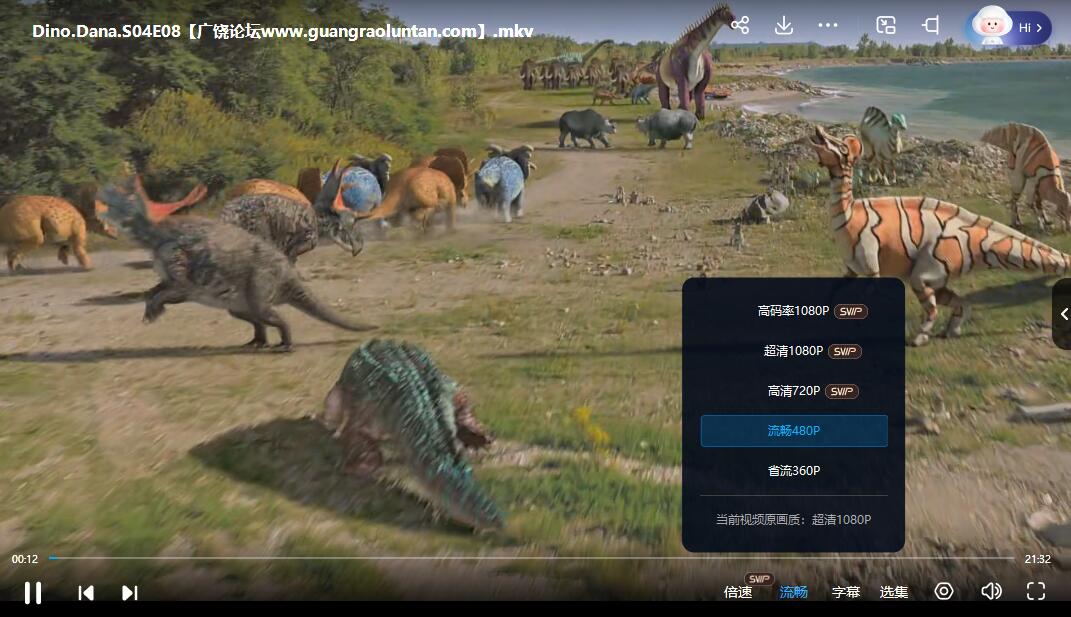Screen dimensions: 1071x617
Task: Click the icon left of the avatar
Action: 931,25
